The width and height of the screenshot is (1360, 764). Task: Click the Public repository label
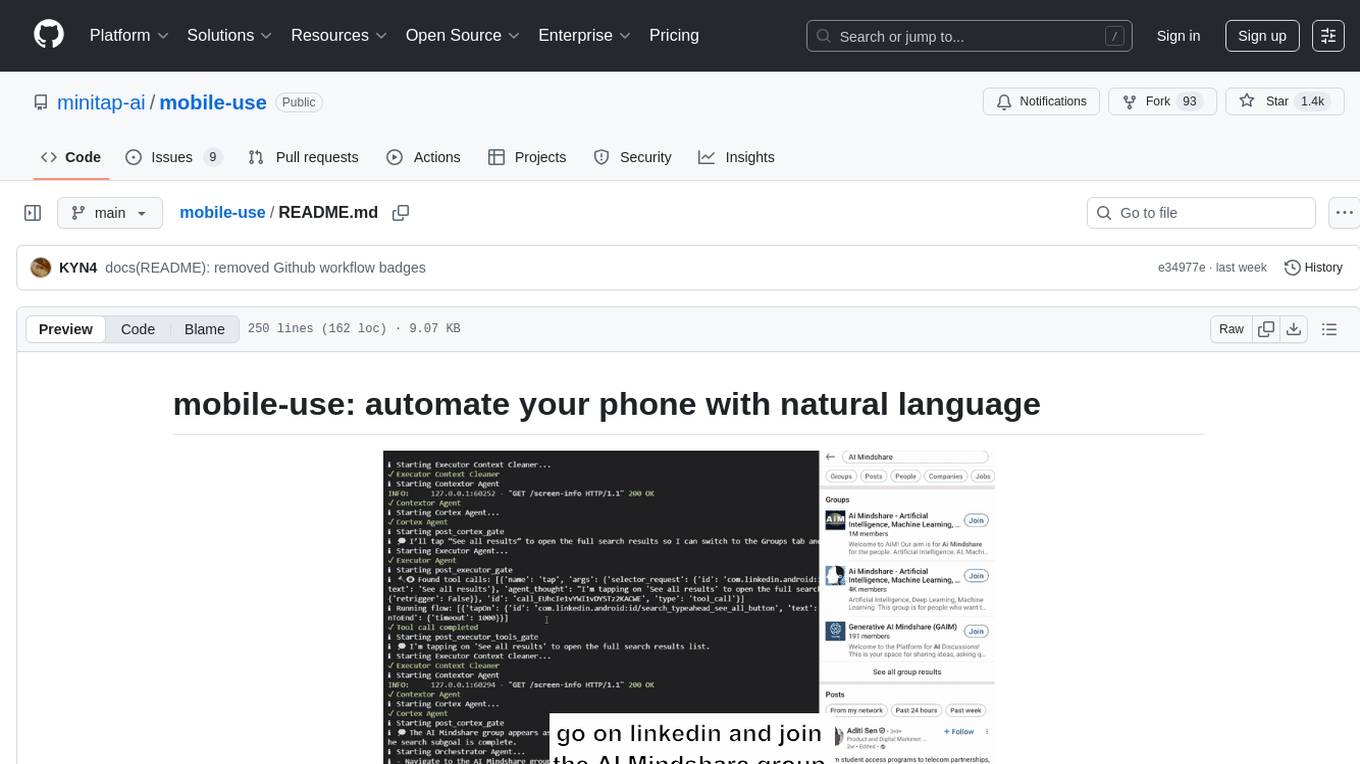(x=298, y=102)
